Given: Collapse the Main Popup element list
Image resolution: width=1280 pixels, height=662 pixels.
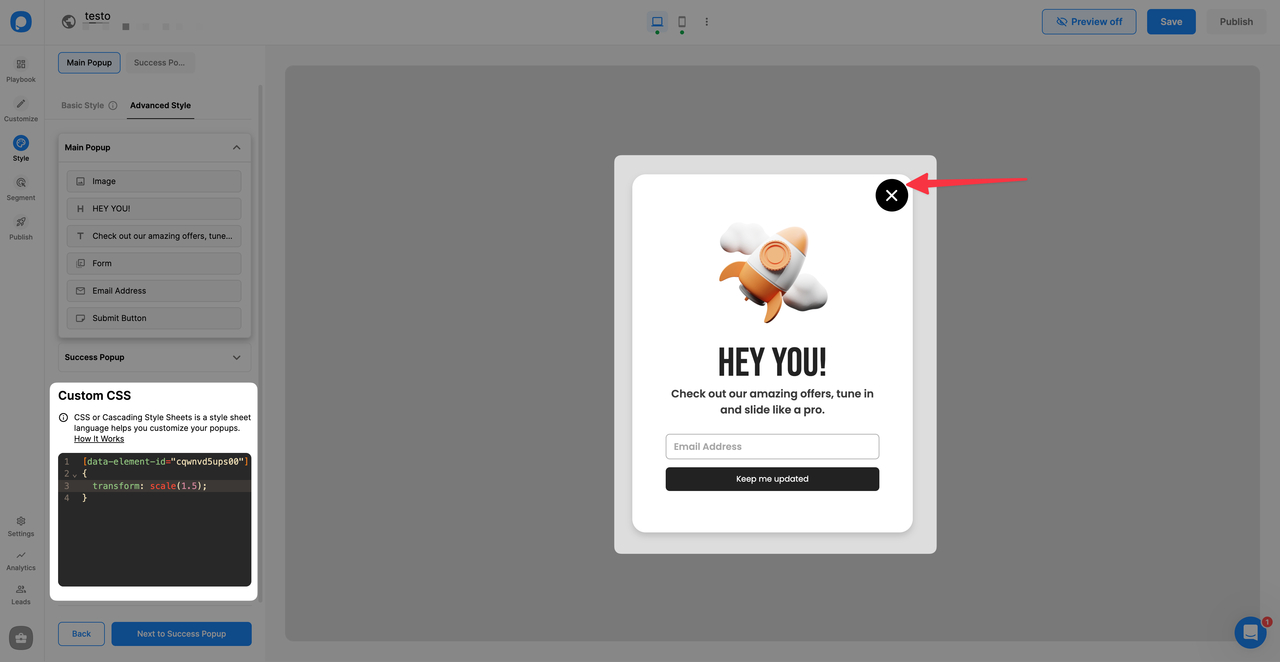Looking at the screenshot, I should (236, 147).
